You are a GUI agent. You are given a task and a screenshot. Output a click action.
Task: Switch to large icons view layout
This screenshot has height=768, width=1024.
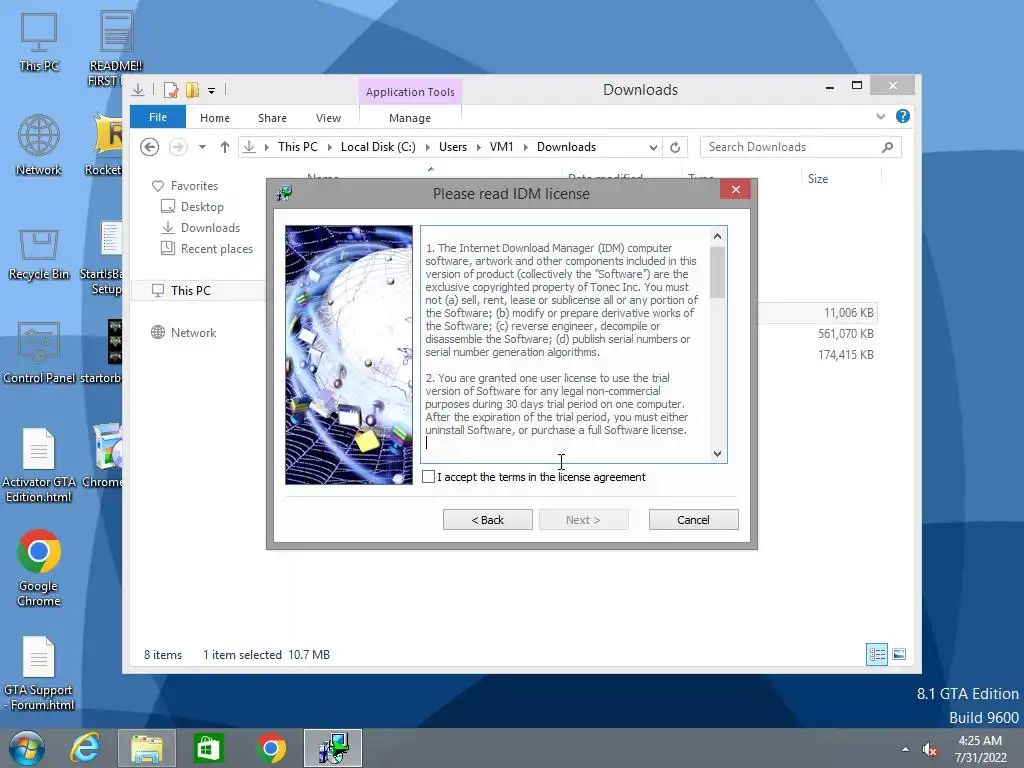(899, 654)
